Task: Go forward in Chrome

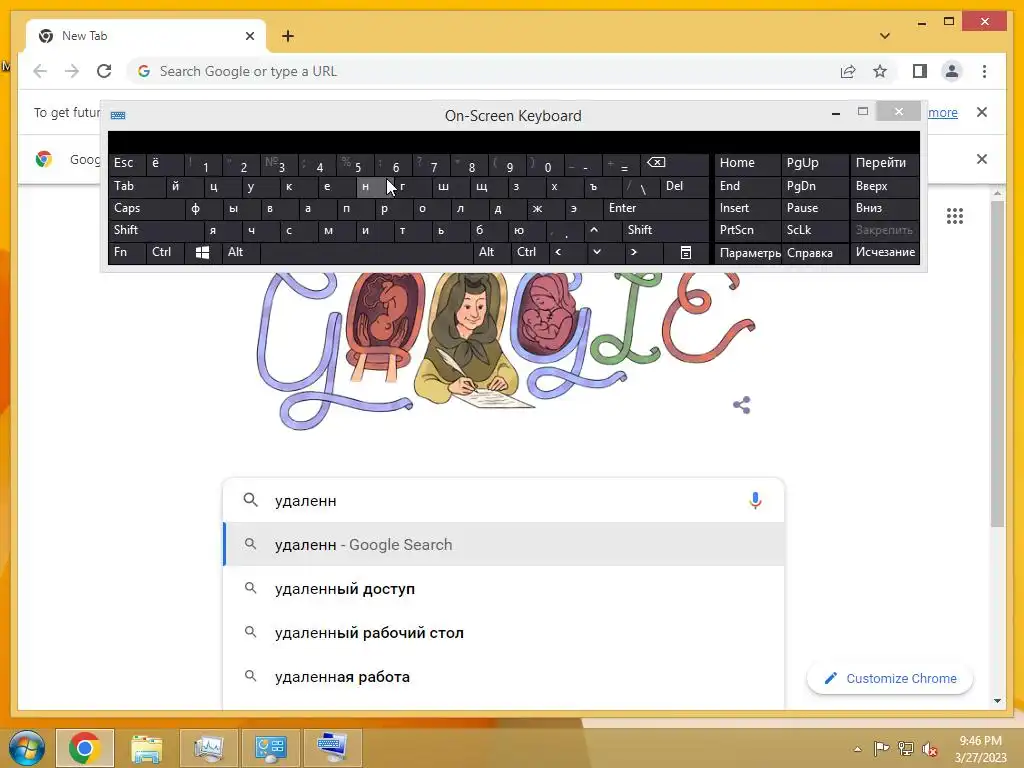Action: 72,71
